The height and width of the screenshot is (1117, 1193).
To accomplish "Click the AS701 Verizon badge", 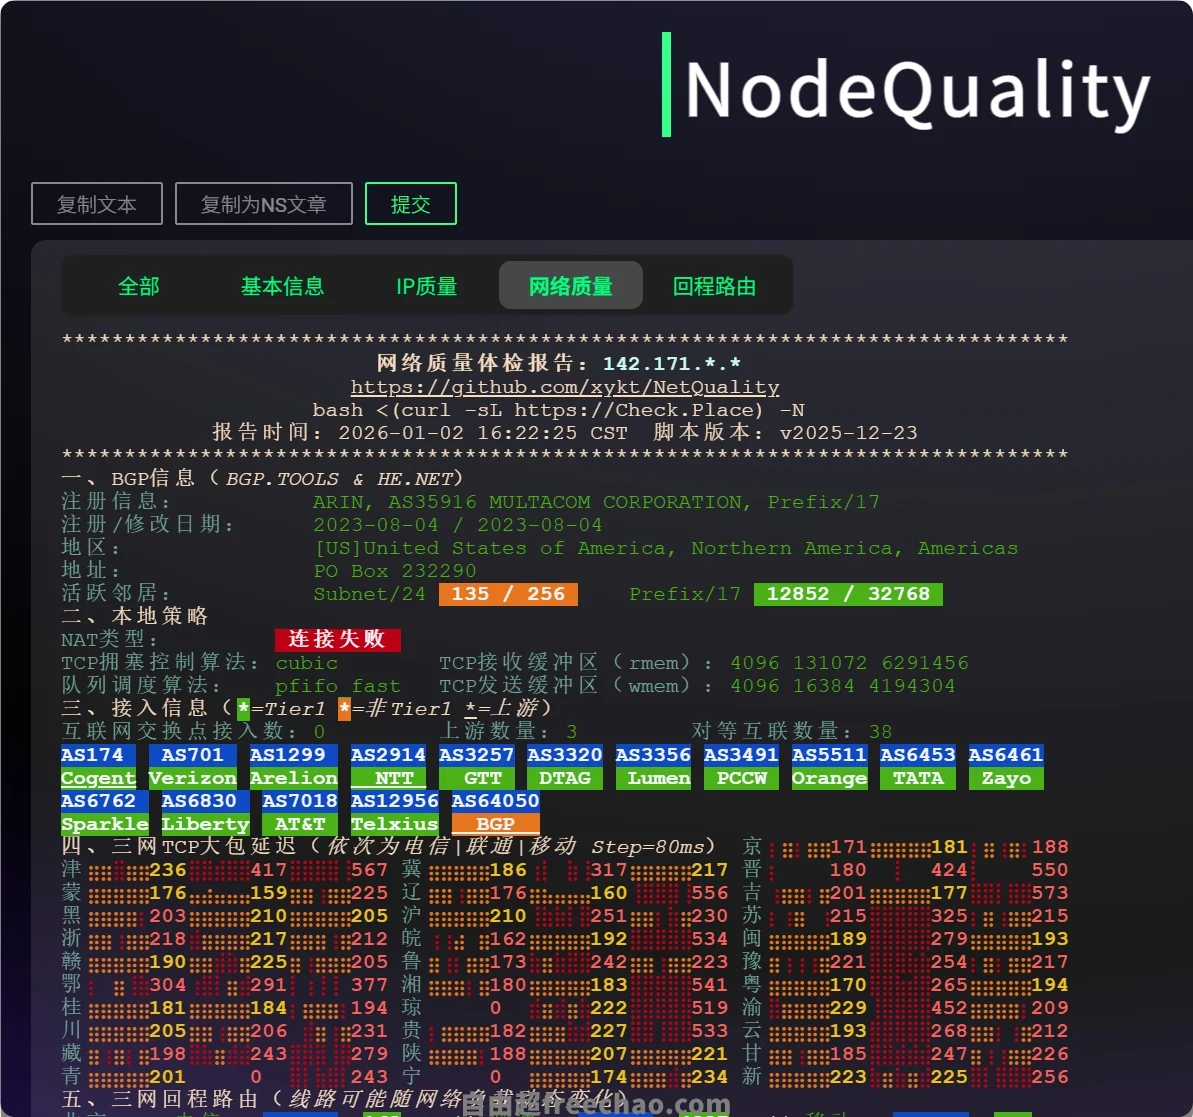I will 192,766.
